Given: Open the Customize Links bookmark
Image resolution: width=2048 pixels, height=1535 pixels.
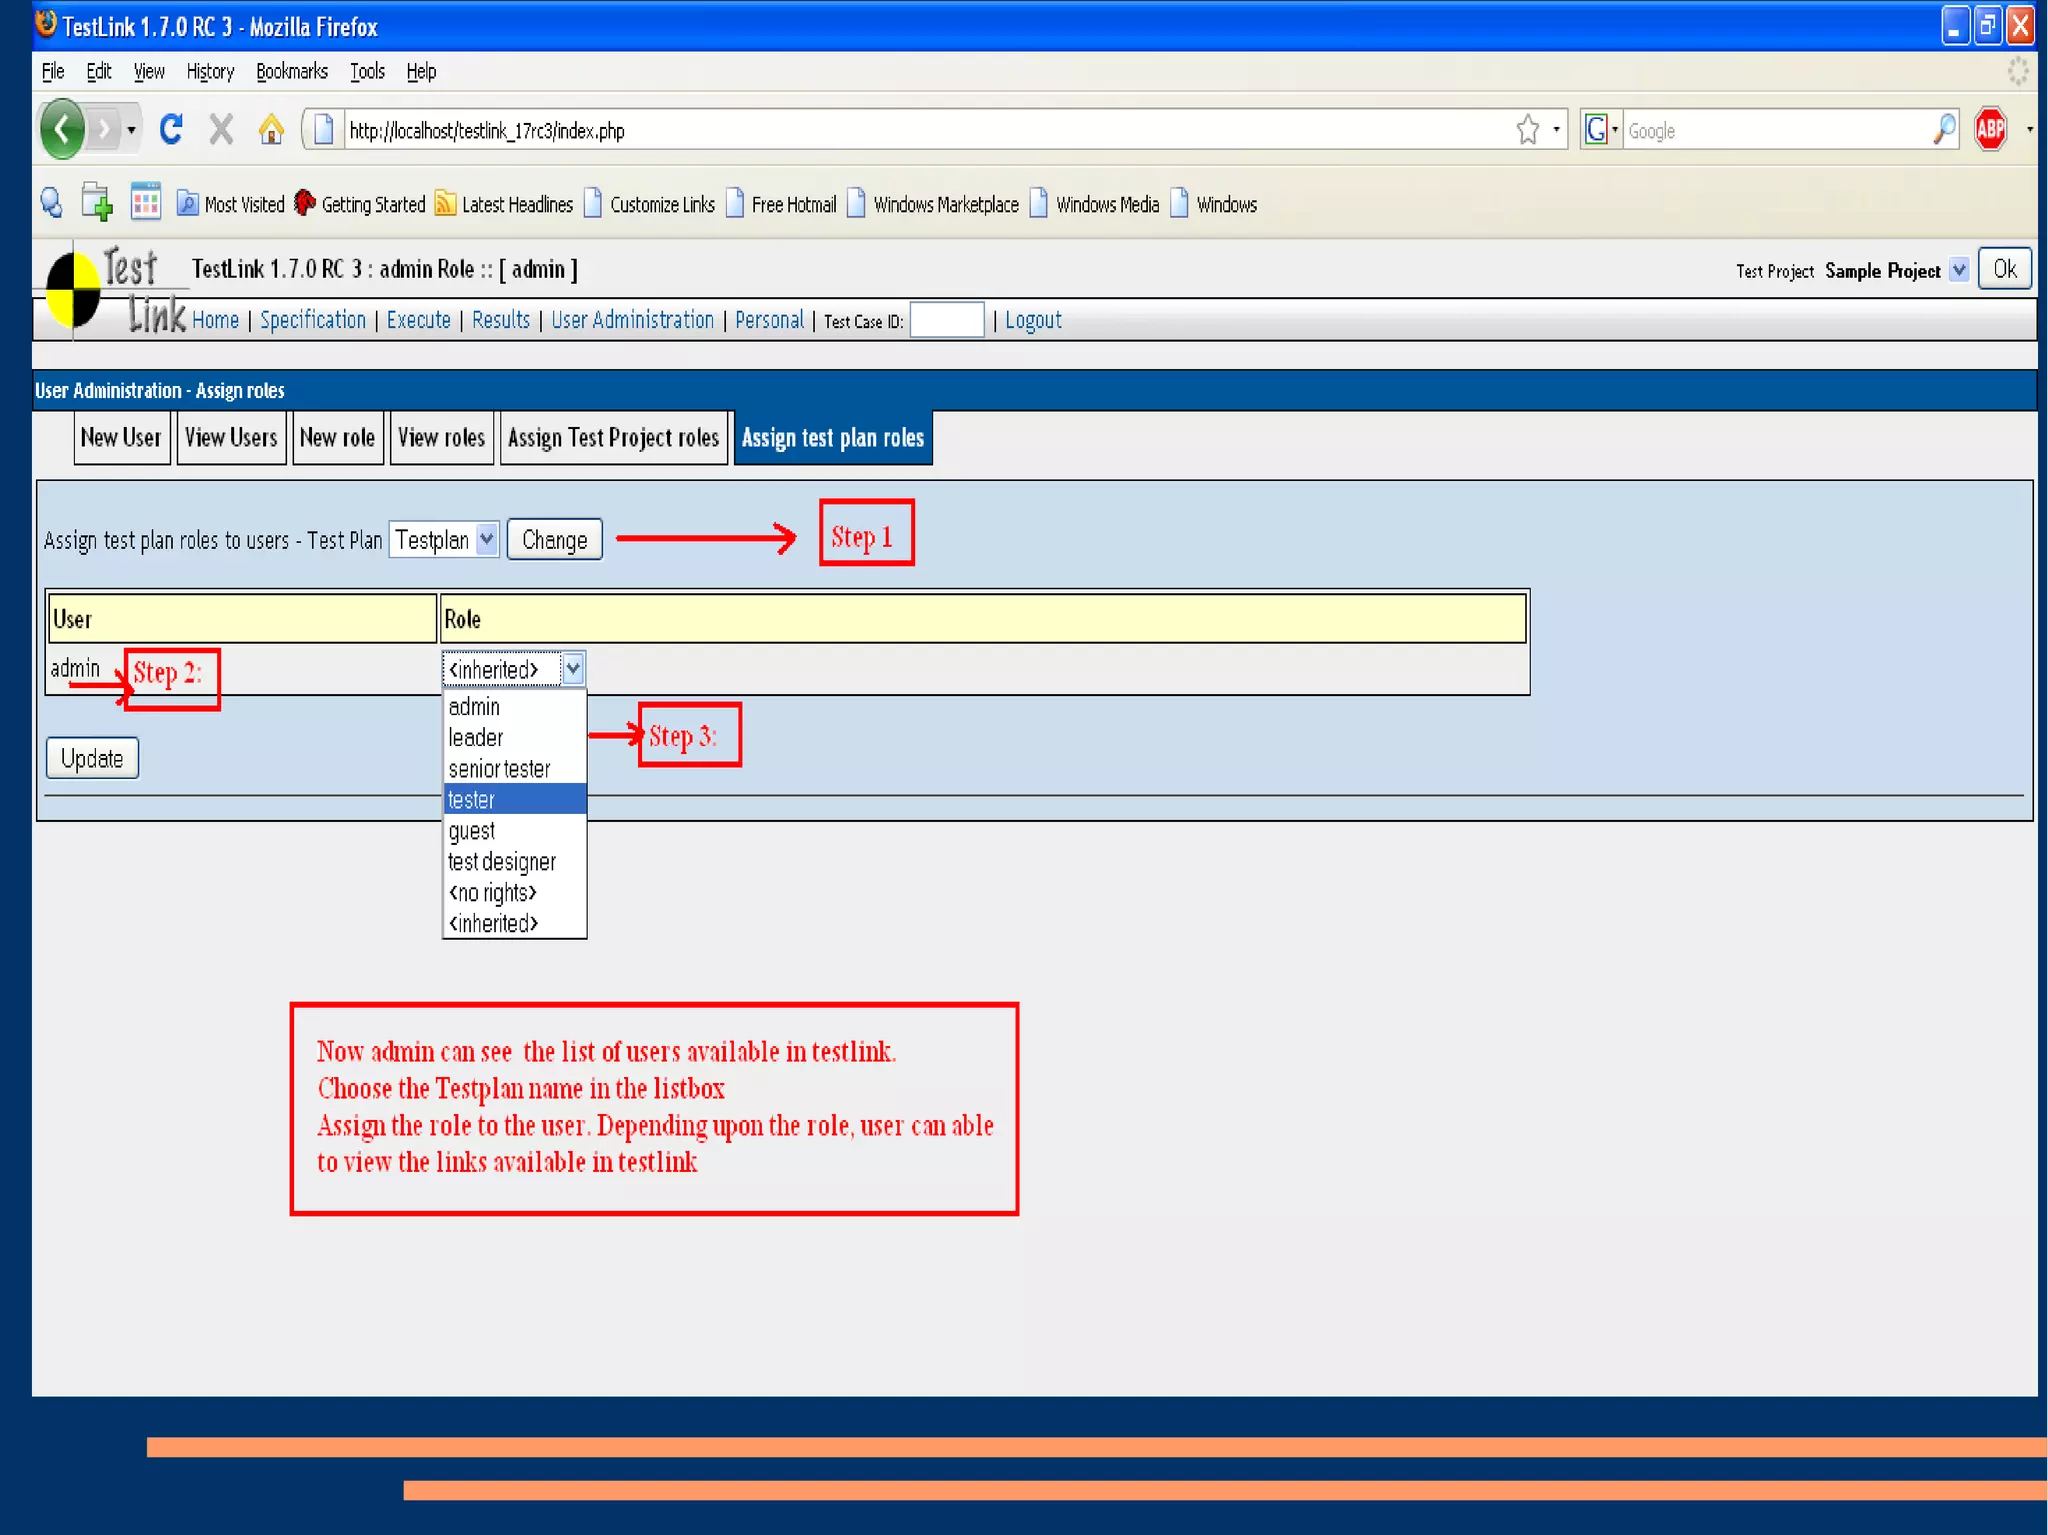Looking at the screenshot, I should [x=650, y=204].
